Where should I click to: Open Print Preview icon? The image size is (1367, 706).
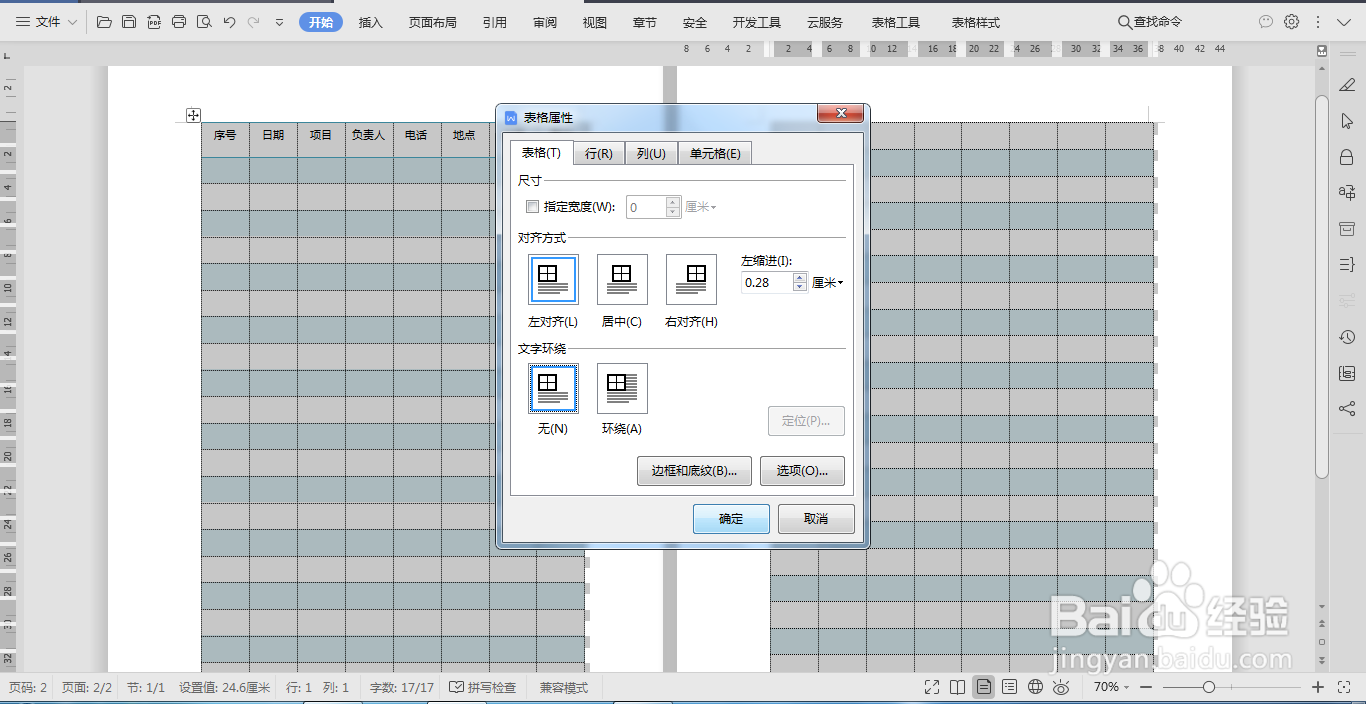click(x=204, y=22)
